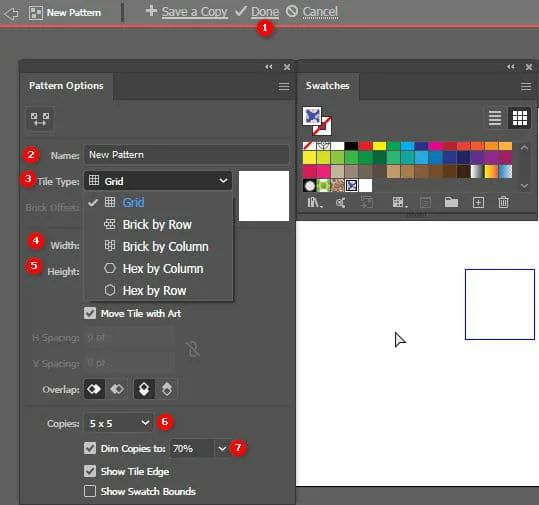The image size is (539, 505).
Task: Click the Delete Swatch trash icon
Action: 503,202
